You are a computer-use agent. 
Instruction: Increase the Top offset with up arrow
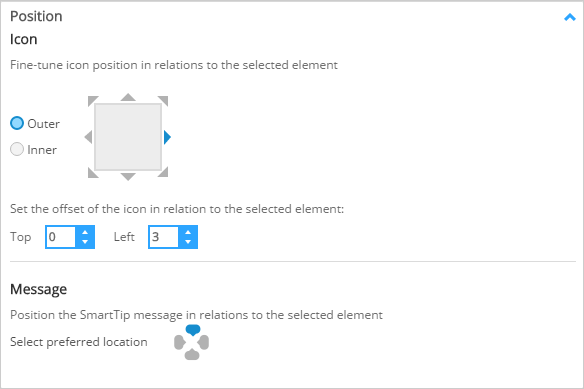pyautogui.click(x=85, y=233)
